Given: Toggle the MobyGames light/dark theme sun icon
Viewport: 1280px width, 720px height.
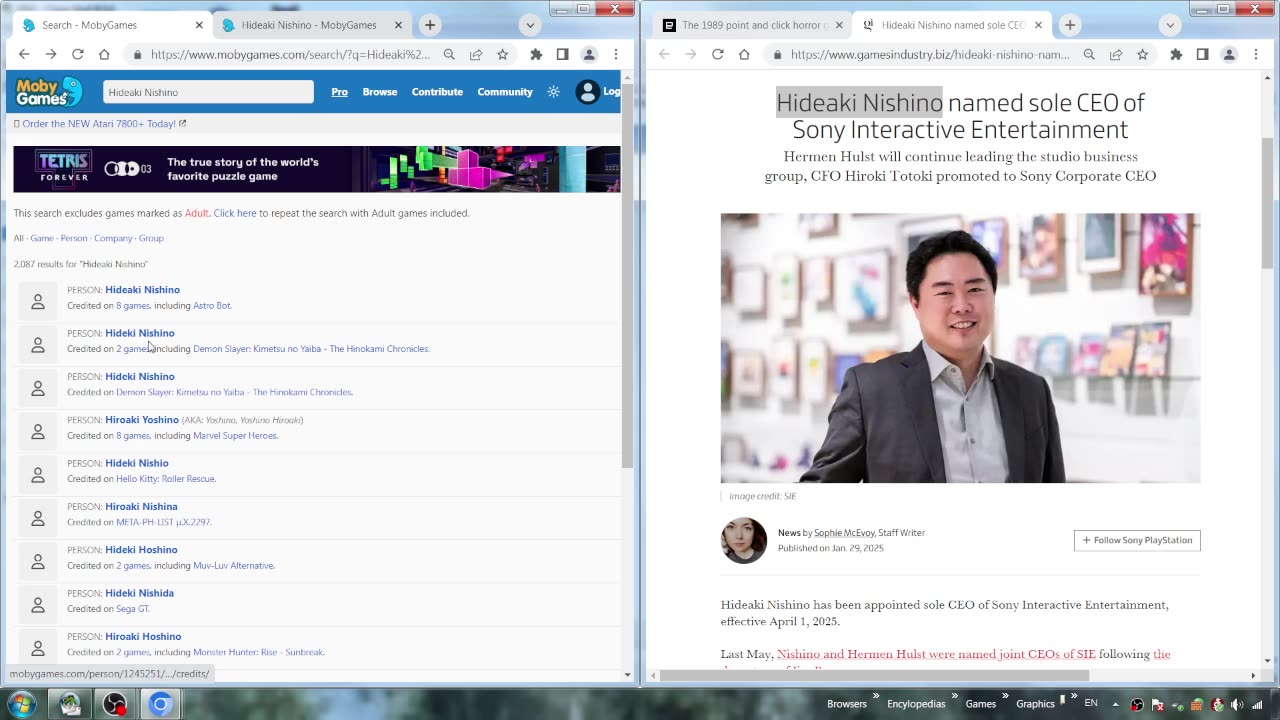Looking at the screenshot, I should click(x=553, y=92).
